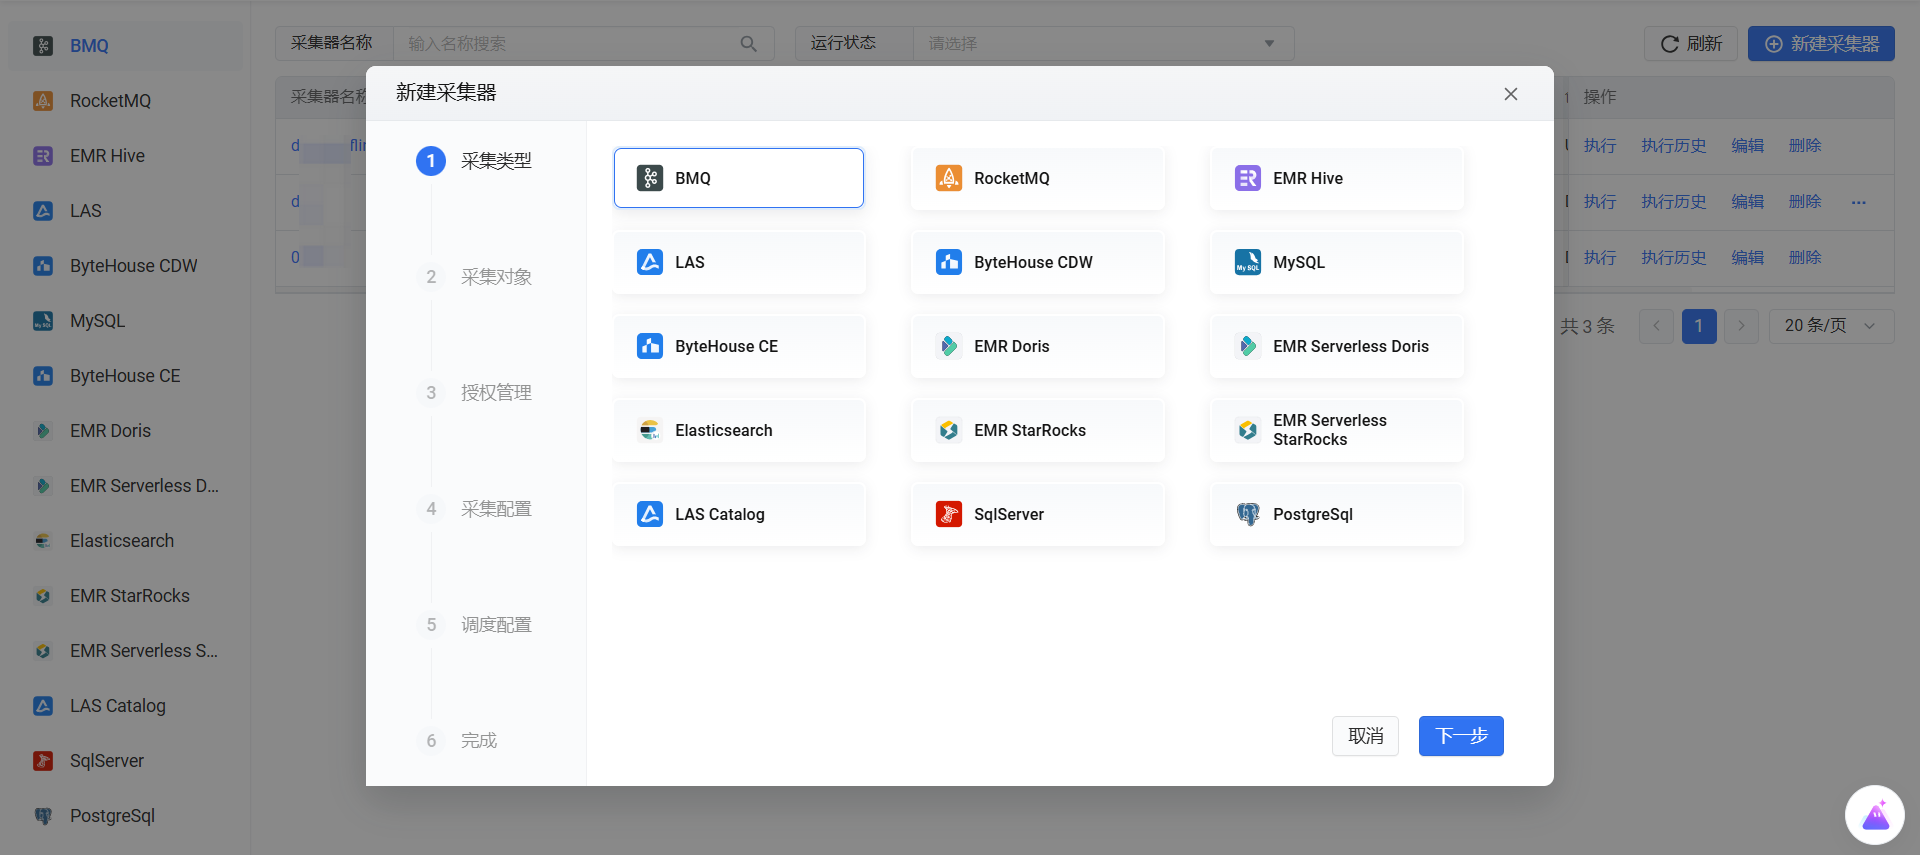Click step 2 采集对象 in wizard

(474, 277)
